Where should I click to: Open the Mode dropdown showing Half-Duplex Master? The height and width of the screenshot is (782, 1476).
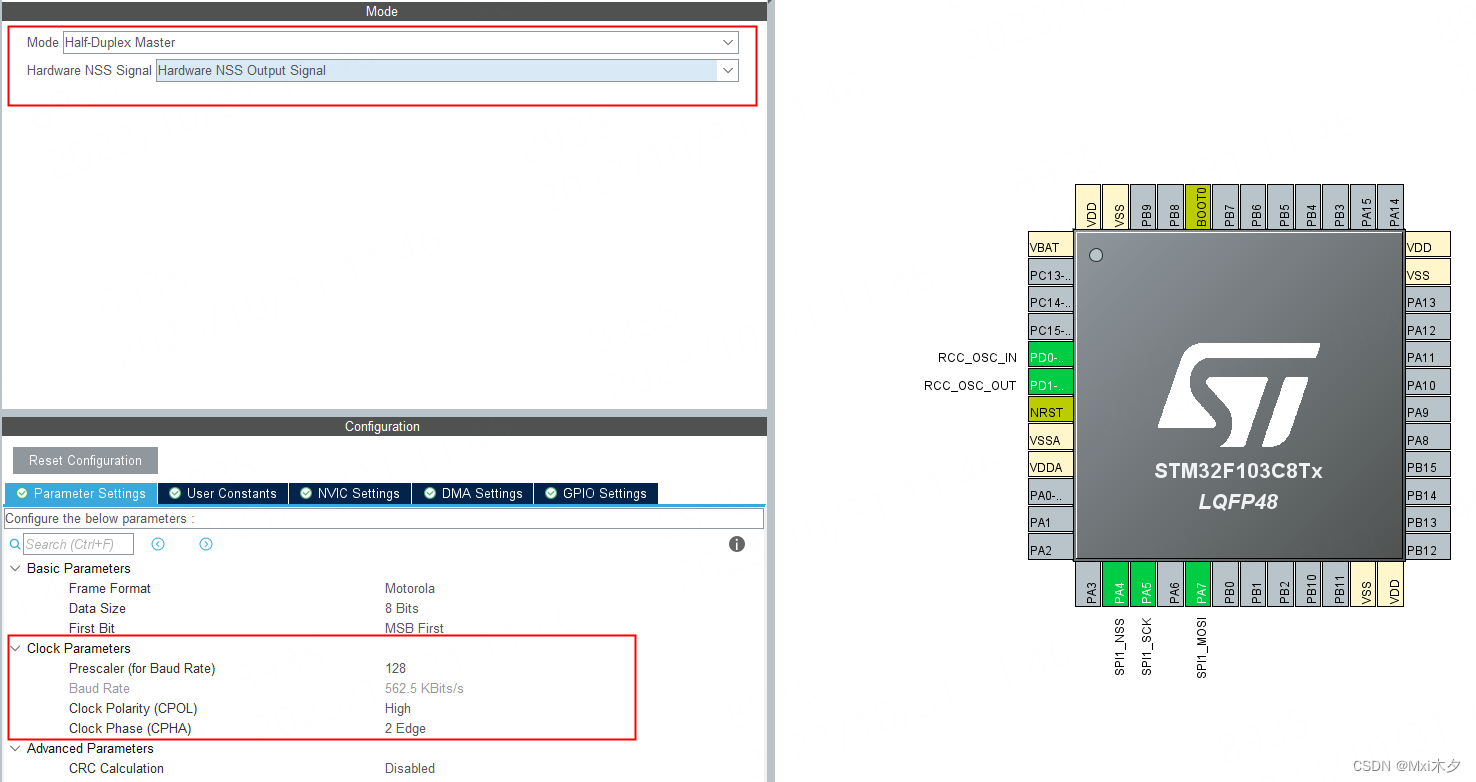(400, 42)
